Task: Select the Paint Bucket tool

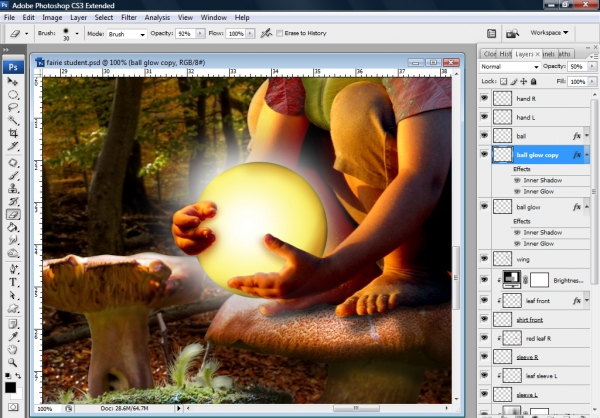Action: [x=13, y=227]
